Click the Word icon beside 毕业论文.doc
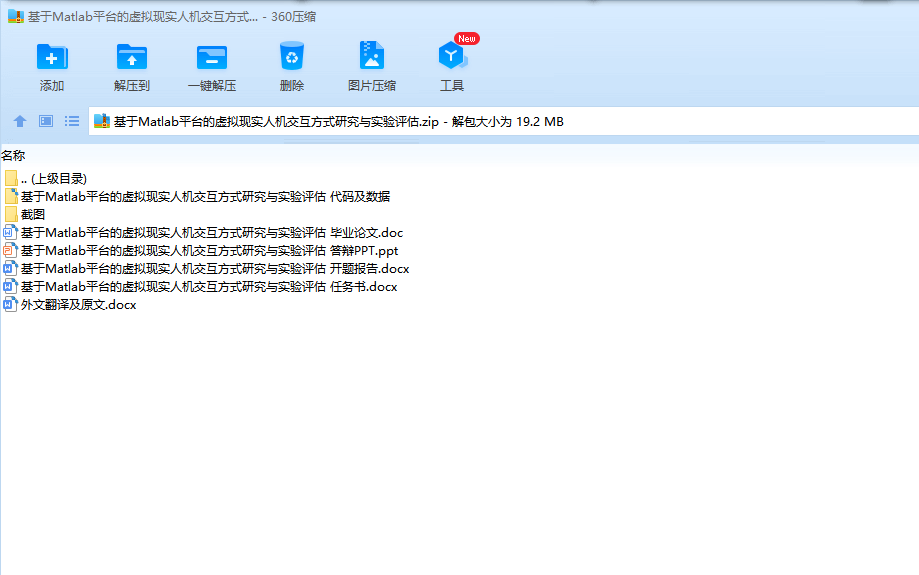This screenshot has height=575, width=919. pyautogui.click(x=11, y=233)
